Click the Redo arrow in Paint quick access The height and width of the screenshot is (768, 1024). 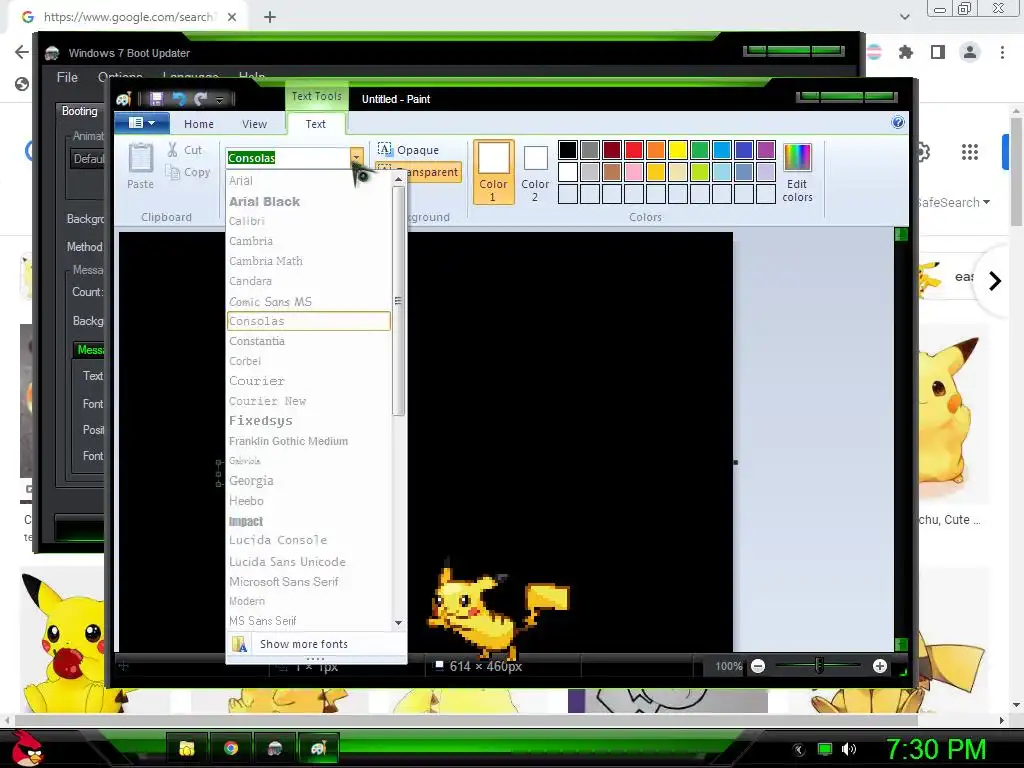(200, 99)
